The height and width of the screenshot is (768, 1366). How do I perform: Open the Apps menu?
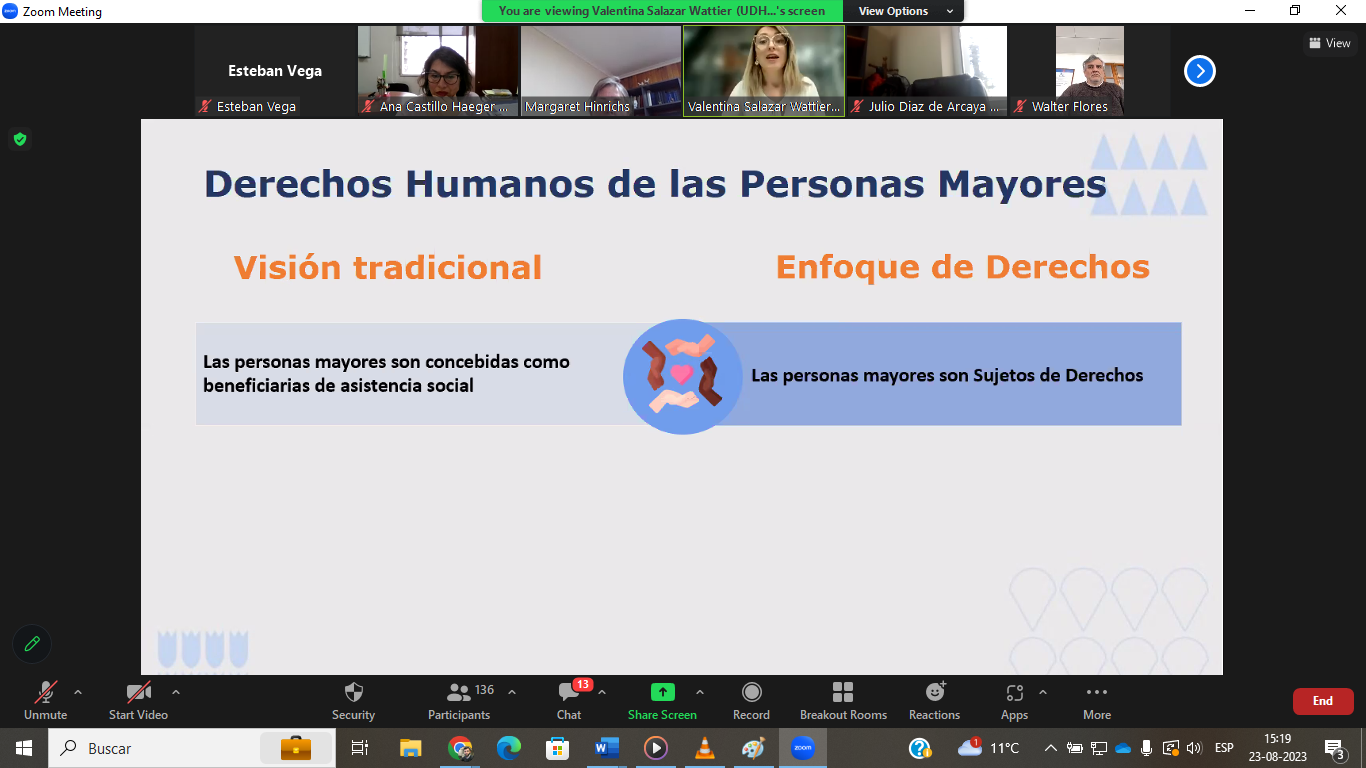1014,700
